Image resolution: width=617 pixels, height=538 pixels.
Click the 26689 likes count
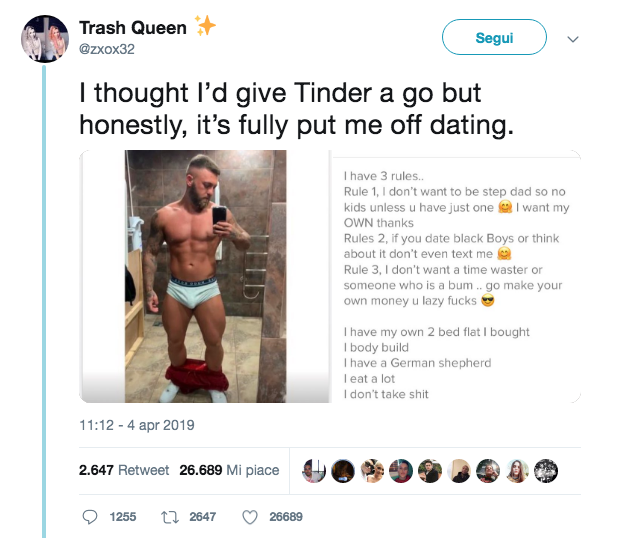(285, 517)
